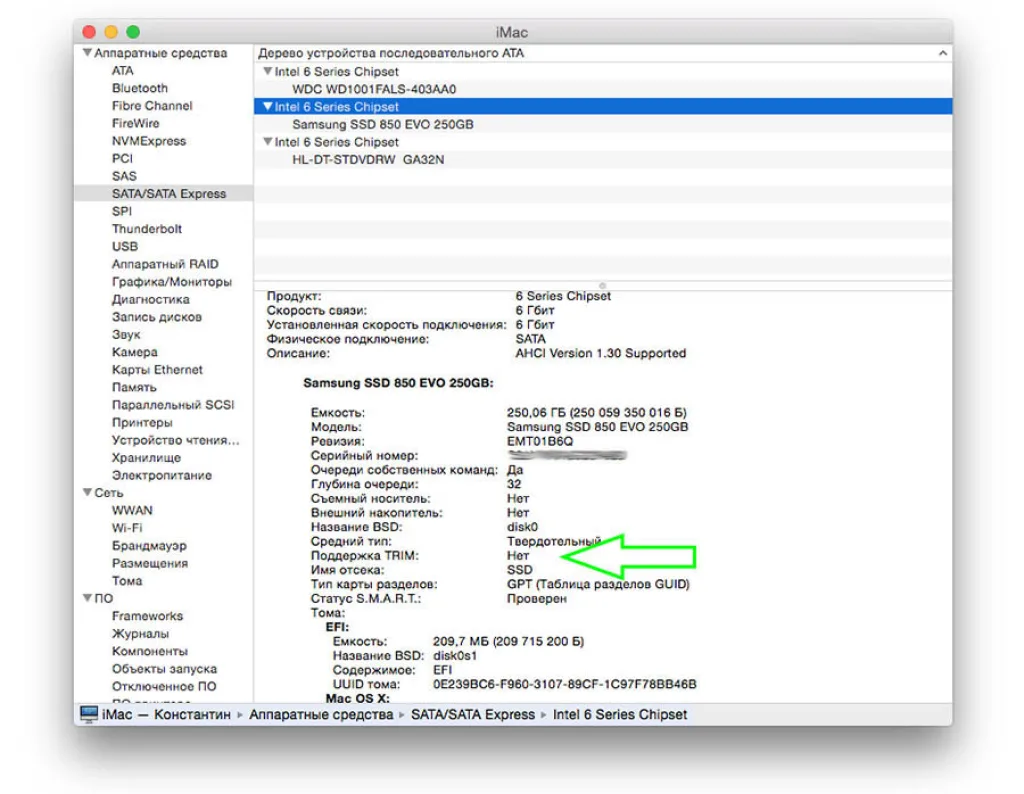The height and width of the screenshot is (794, 1024).
Task: Open Брандмауэр in the sidebar
Action: coord(149,546)
